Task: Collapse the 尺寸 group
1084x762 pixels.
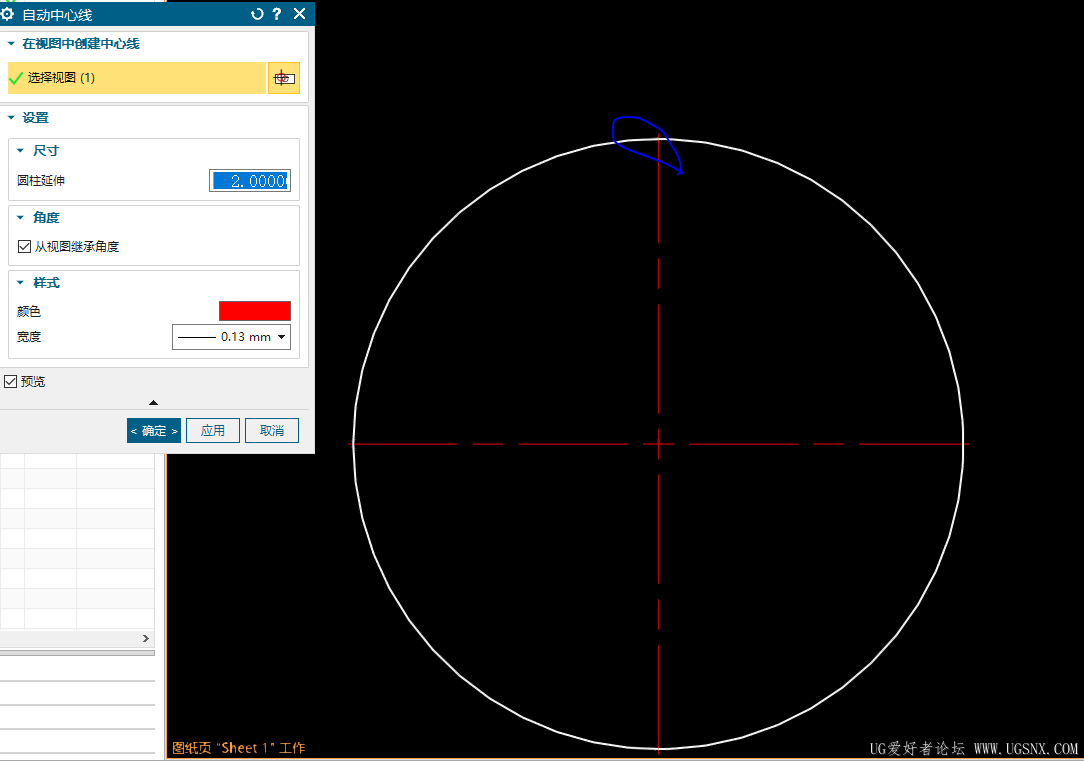Action: pyautogui.click(x=20, y=150)
